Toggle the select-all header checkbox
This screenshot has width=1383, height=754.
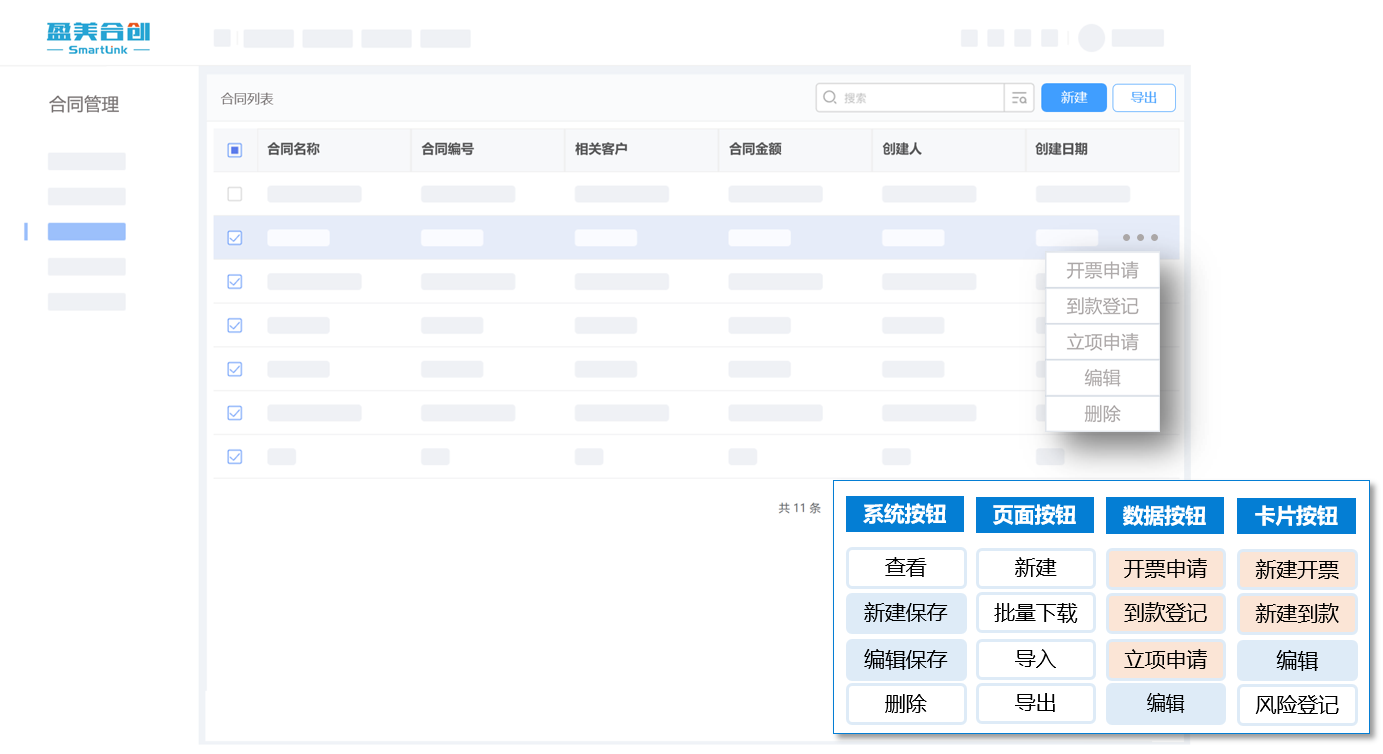pyautogui.click(x=235, y=150)
